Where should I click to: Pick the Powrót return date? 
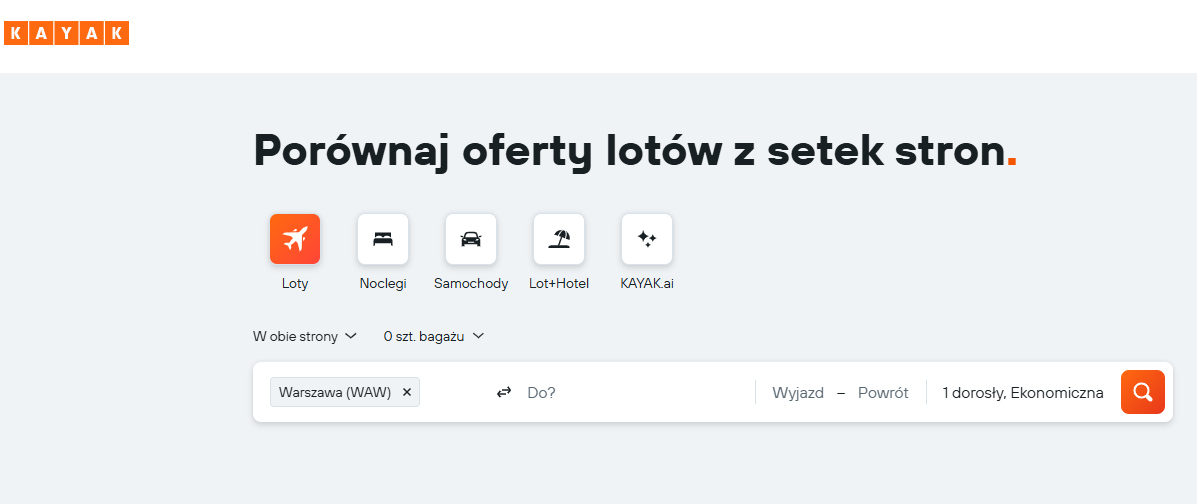click(883, 393)
